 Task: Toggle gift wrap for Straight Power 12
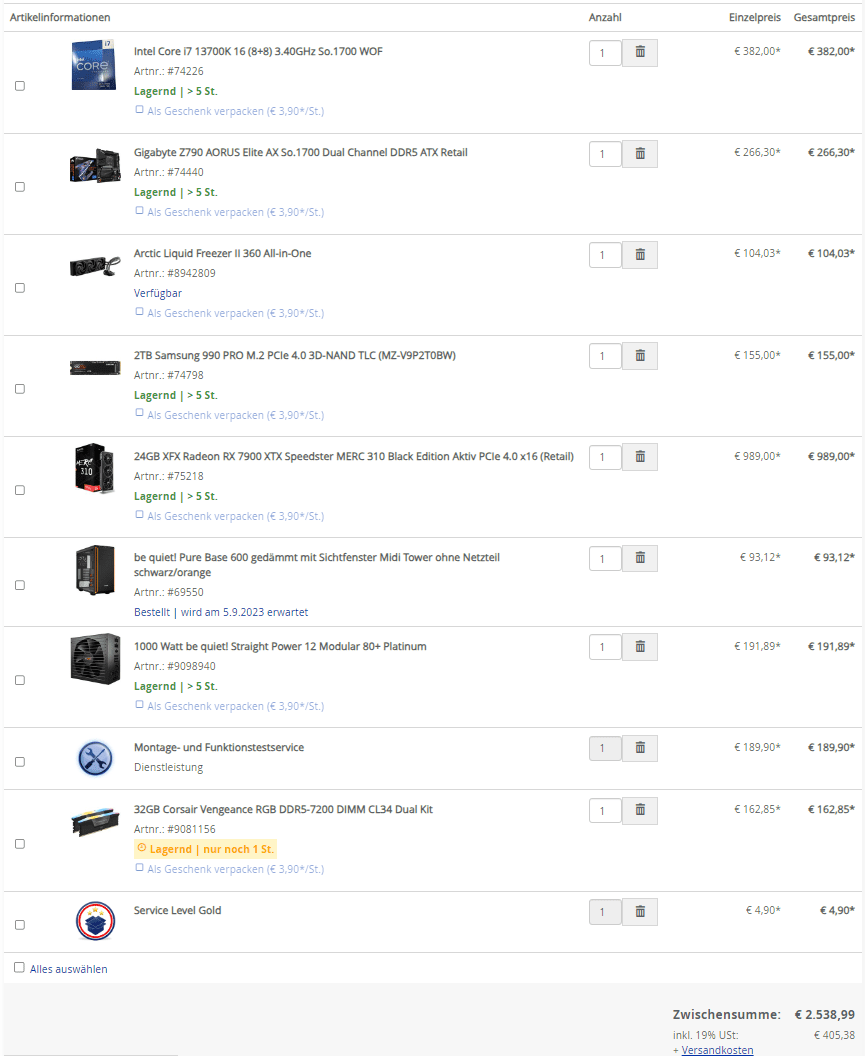coord(139,704)
